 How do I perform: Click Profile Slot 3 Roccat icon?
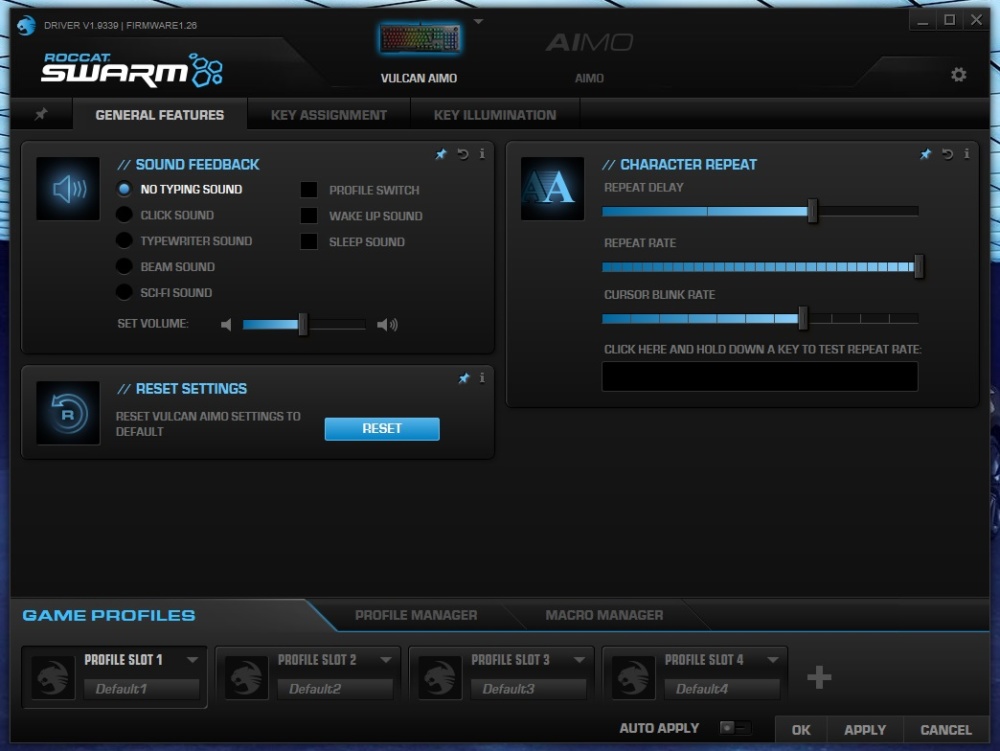pos(440,677)
